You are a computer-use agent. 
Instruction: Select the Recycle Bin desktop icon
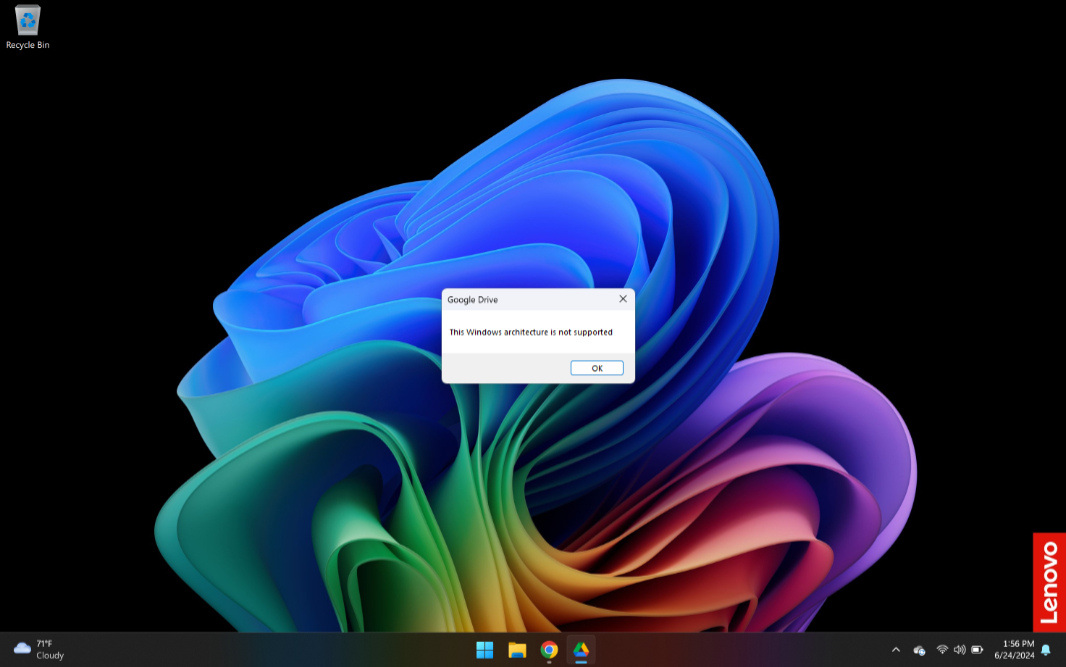pyautogui.click(x=28, y=20)
